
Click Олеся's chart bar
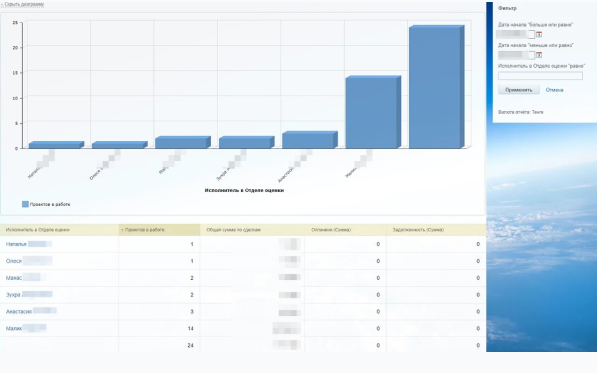point(120,145)
